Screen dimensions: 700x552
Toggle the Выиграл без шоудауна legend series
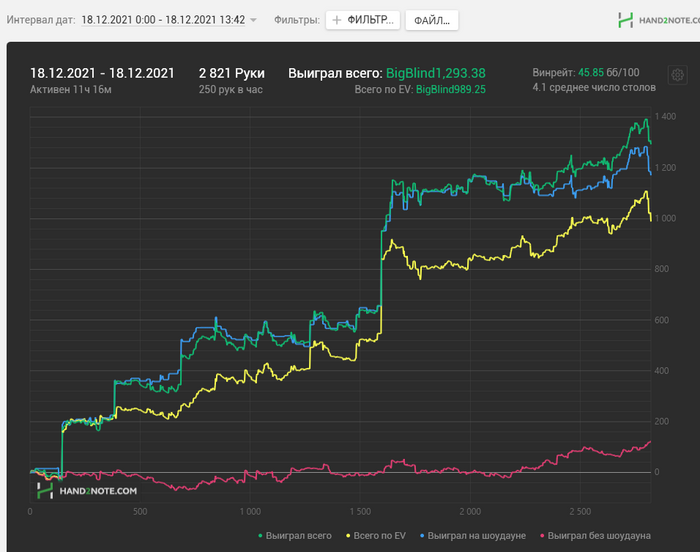(595, 535)
